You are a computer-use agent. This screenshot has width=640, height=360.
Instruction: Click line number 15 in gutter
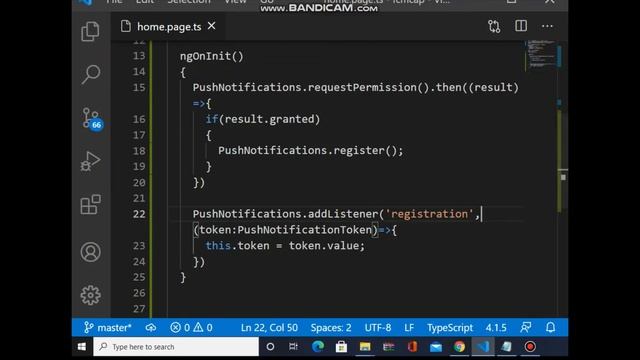tap(139, 87)
